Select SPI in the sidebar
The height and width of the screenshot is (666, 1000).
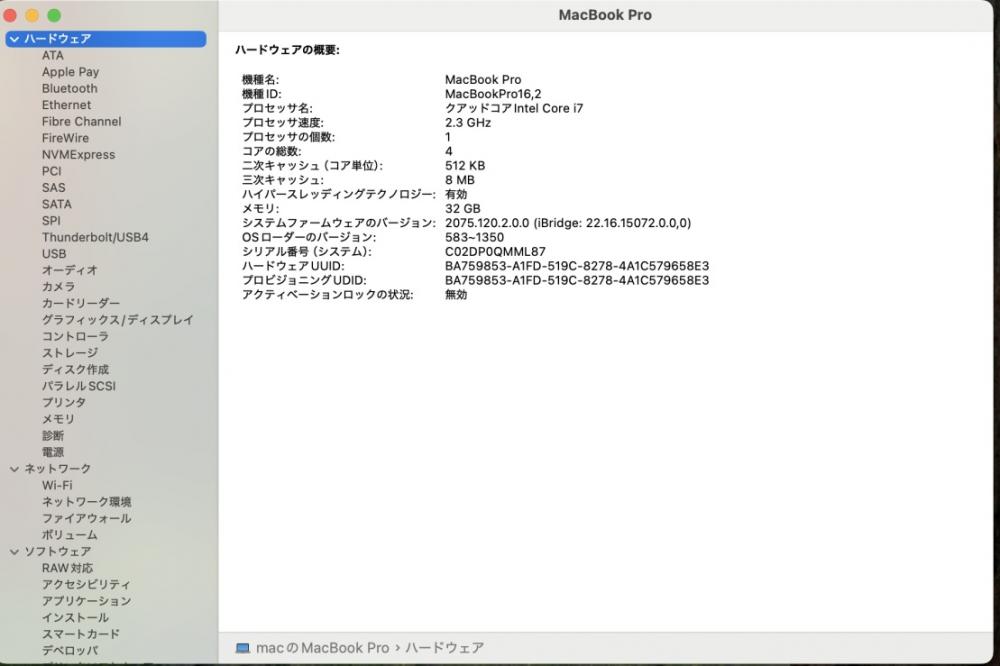pyautogui.click(x=51, y=221)
